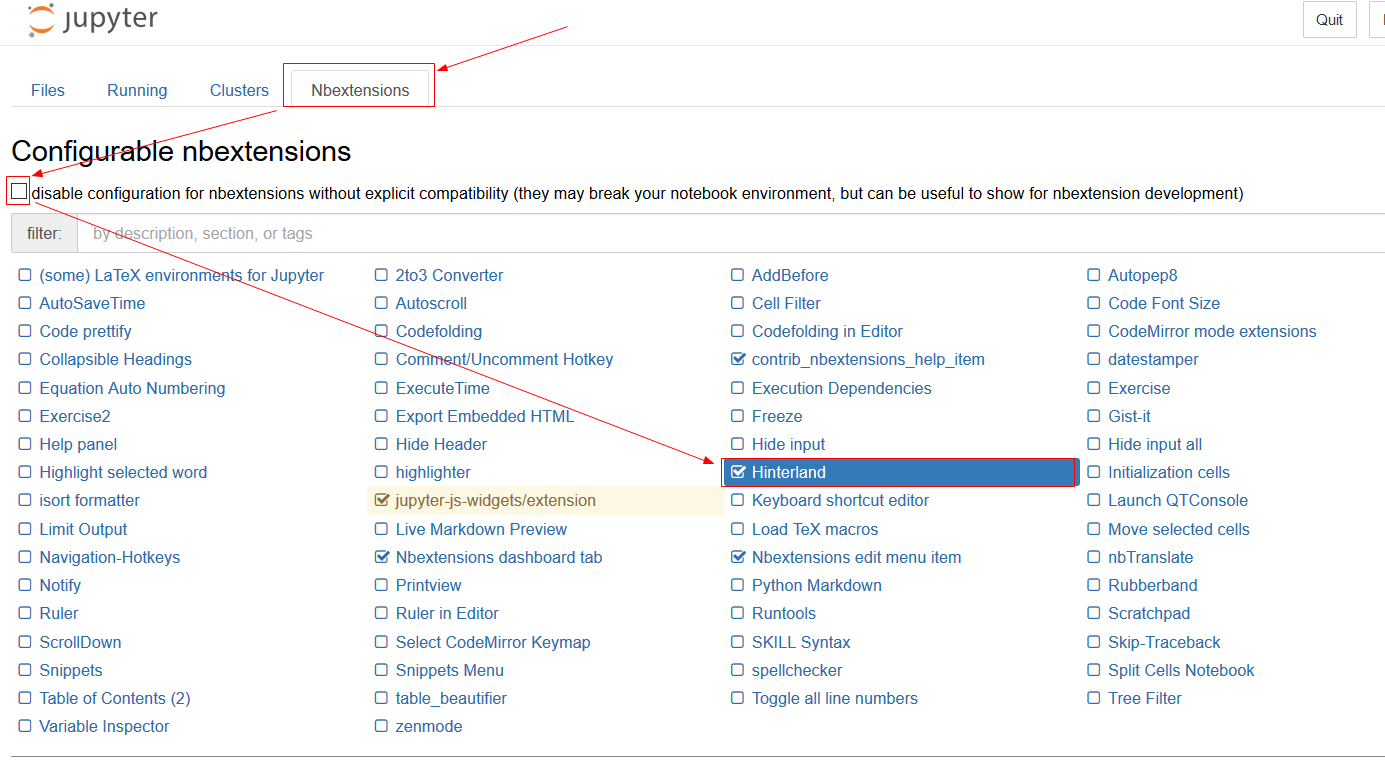Viewport: 1385px width, 765px height.
Task: Enable the ExecuteTime checkbox
Action: [381, 388]
